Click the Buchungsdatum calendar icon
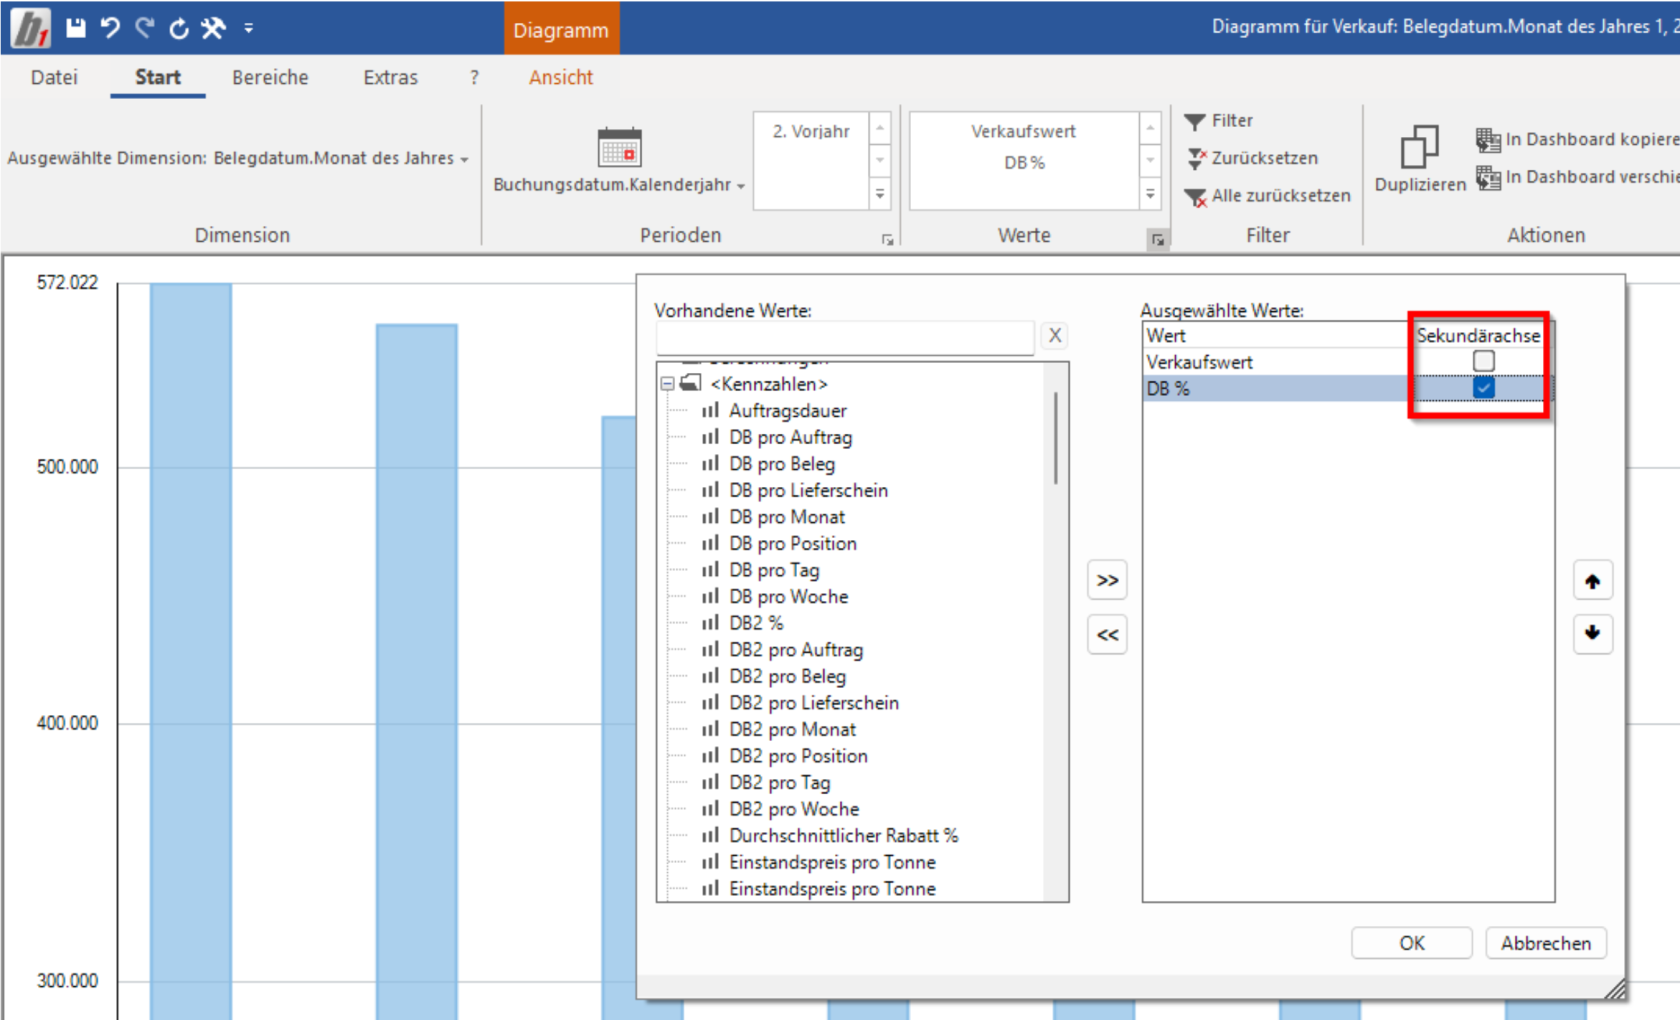 point(619,147)
